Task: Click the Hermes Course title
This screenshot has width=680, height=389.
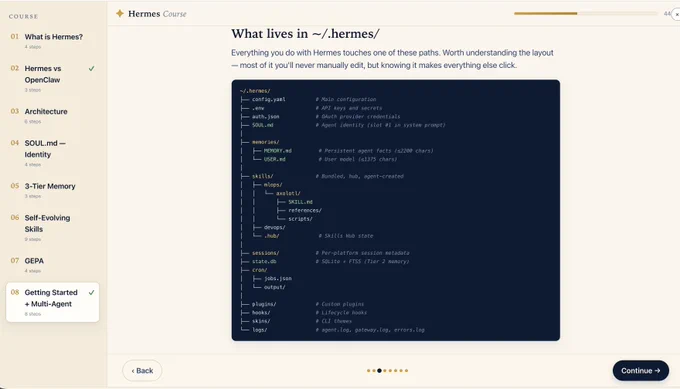Action: tap(157, 14)
